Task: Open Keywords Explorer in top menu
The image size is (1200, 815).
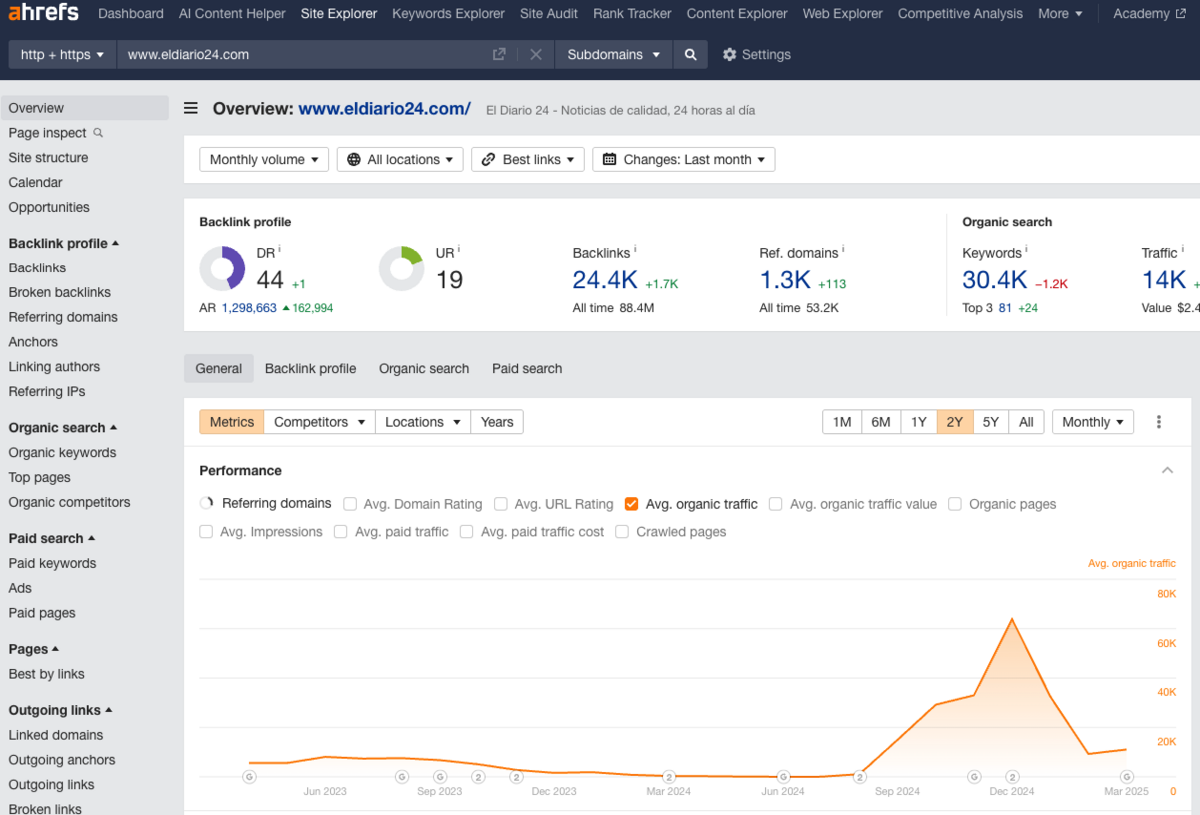Action: (x=448, y=14)
